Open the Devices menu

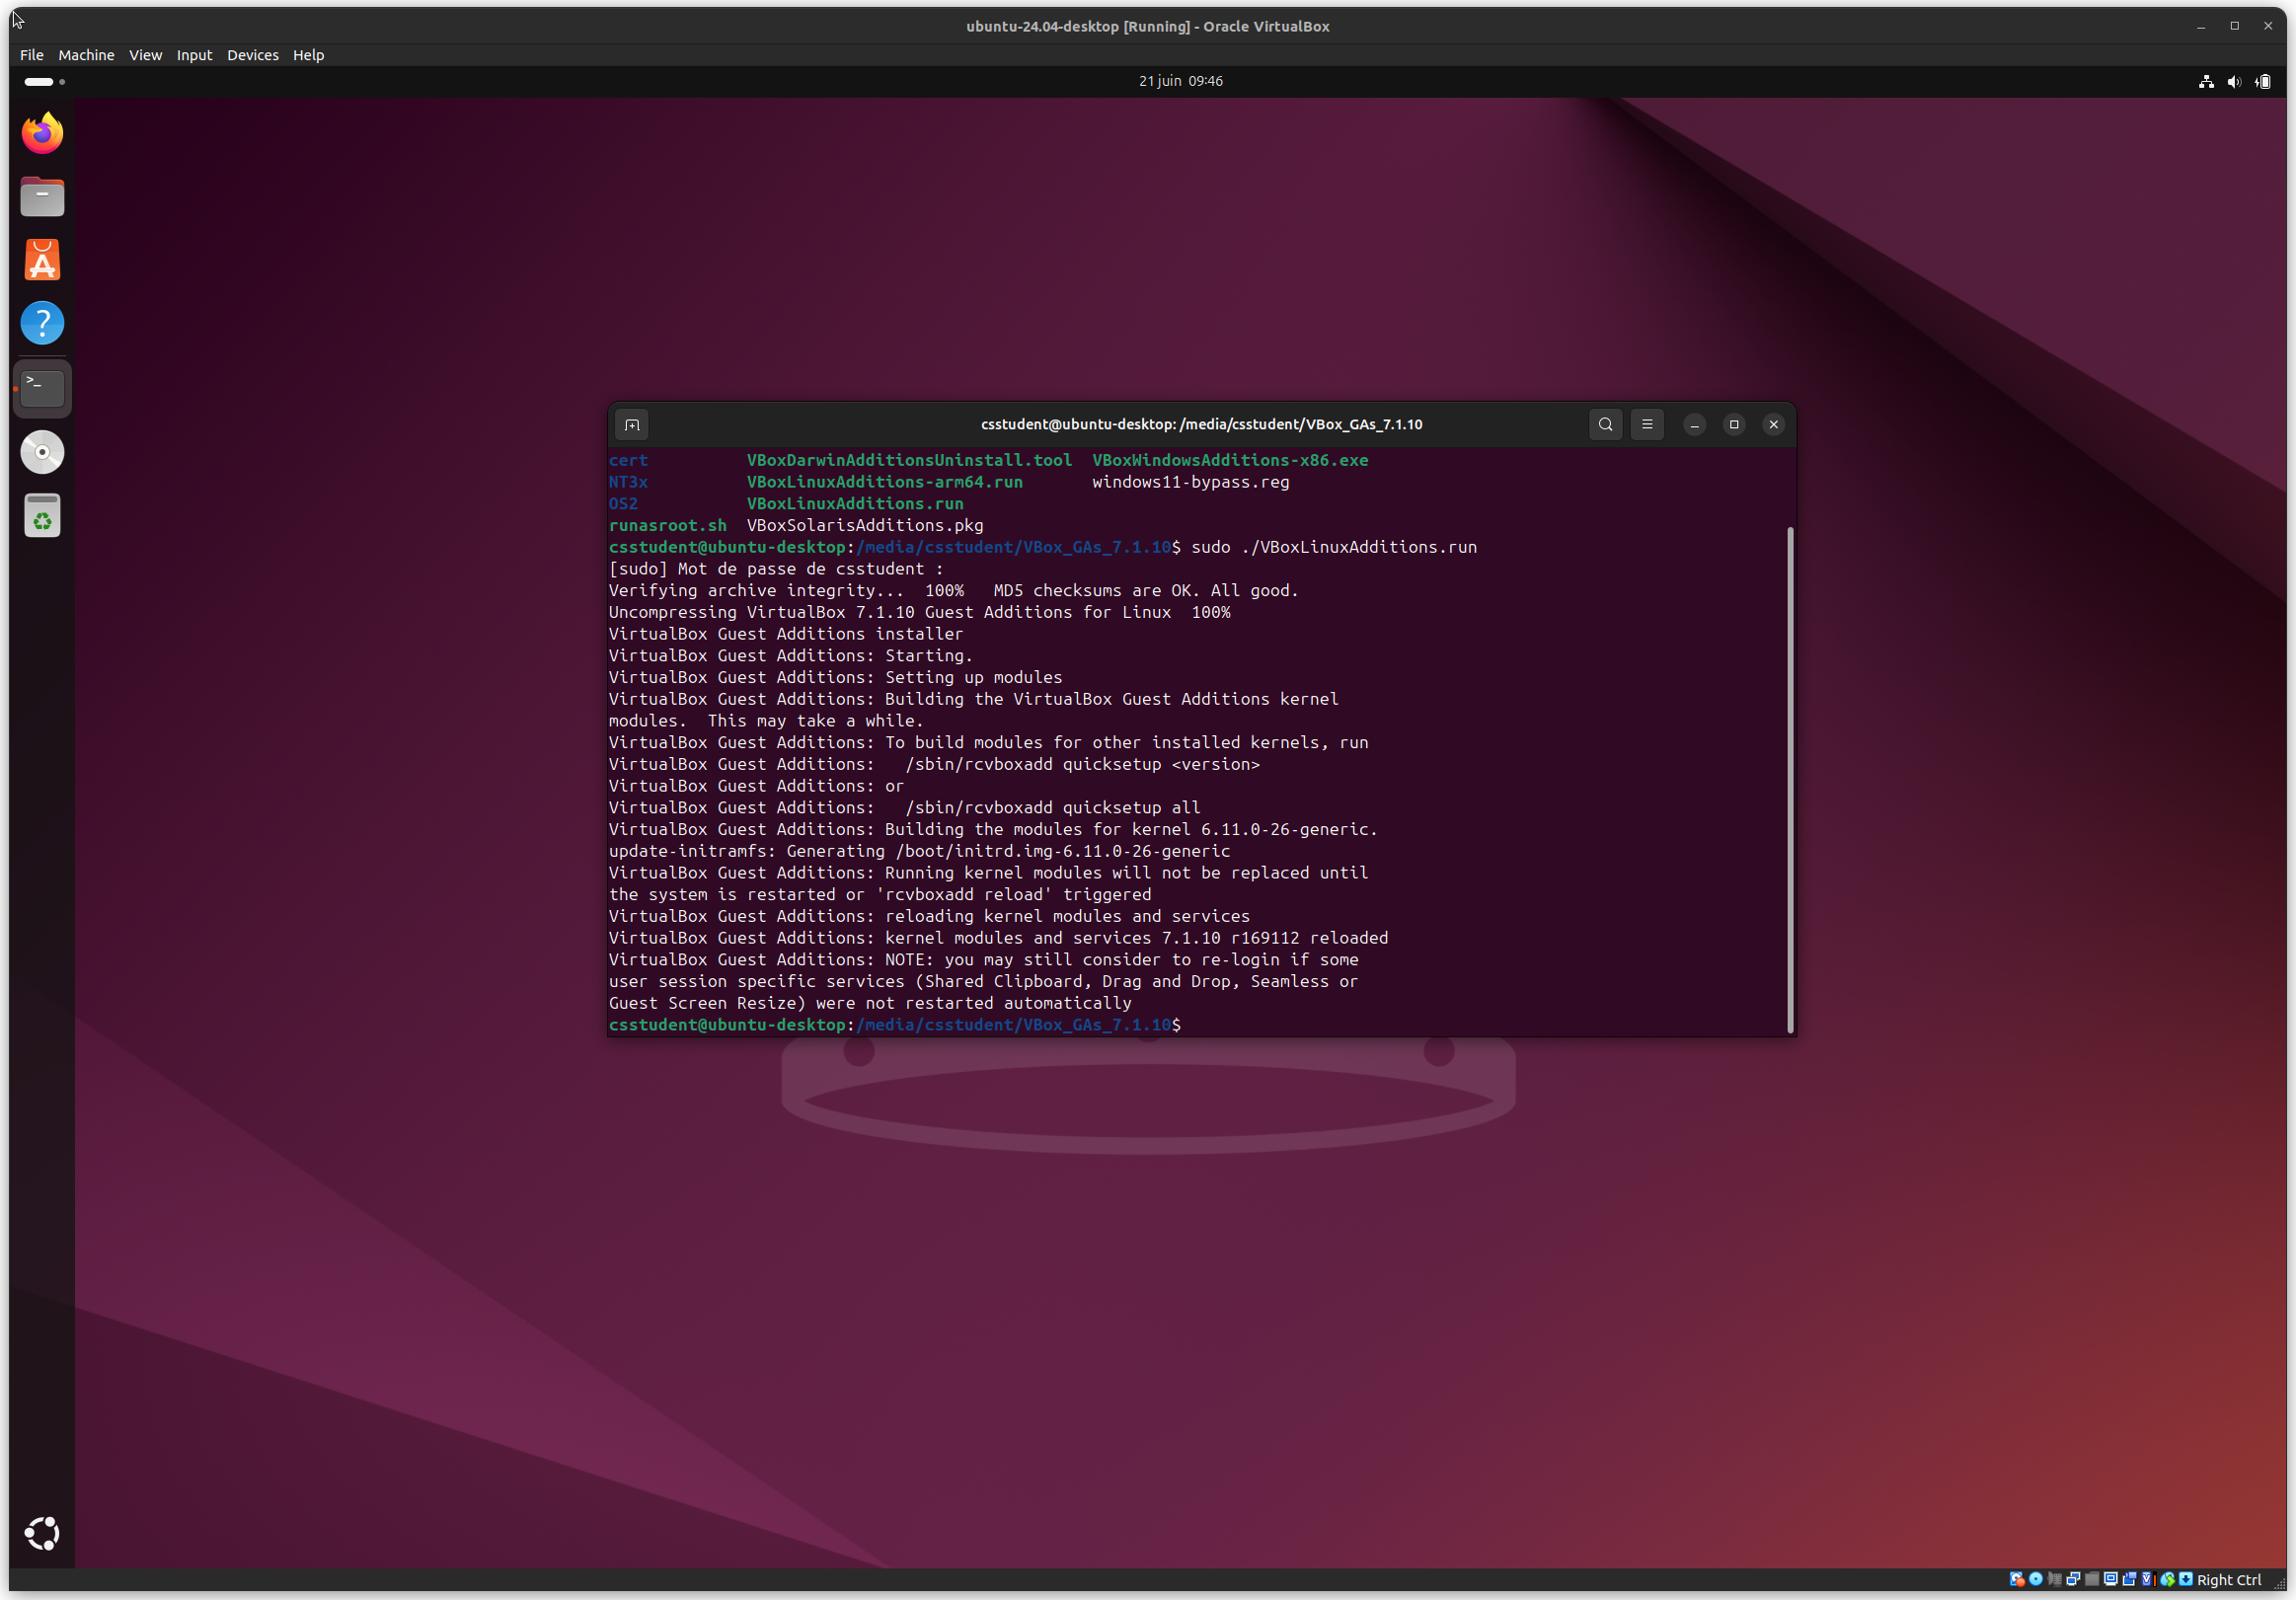252,55
